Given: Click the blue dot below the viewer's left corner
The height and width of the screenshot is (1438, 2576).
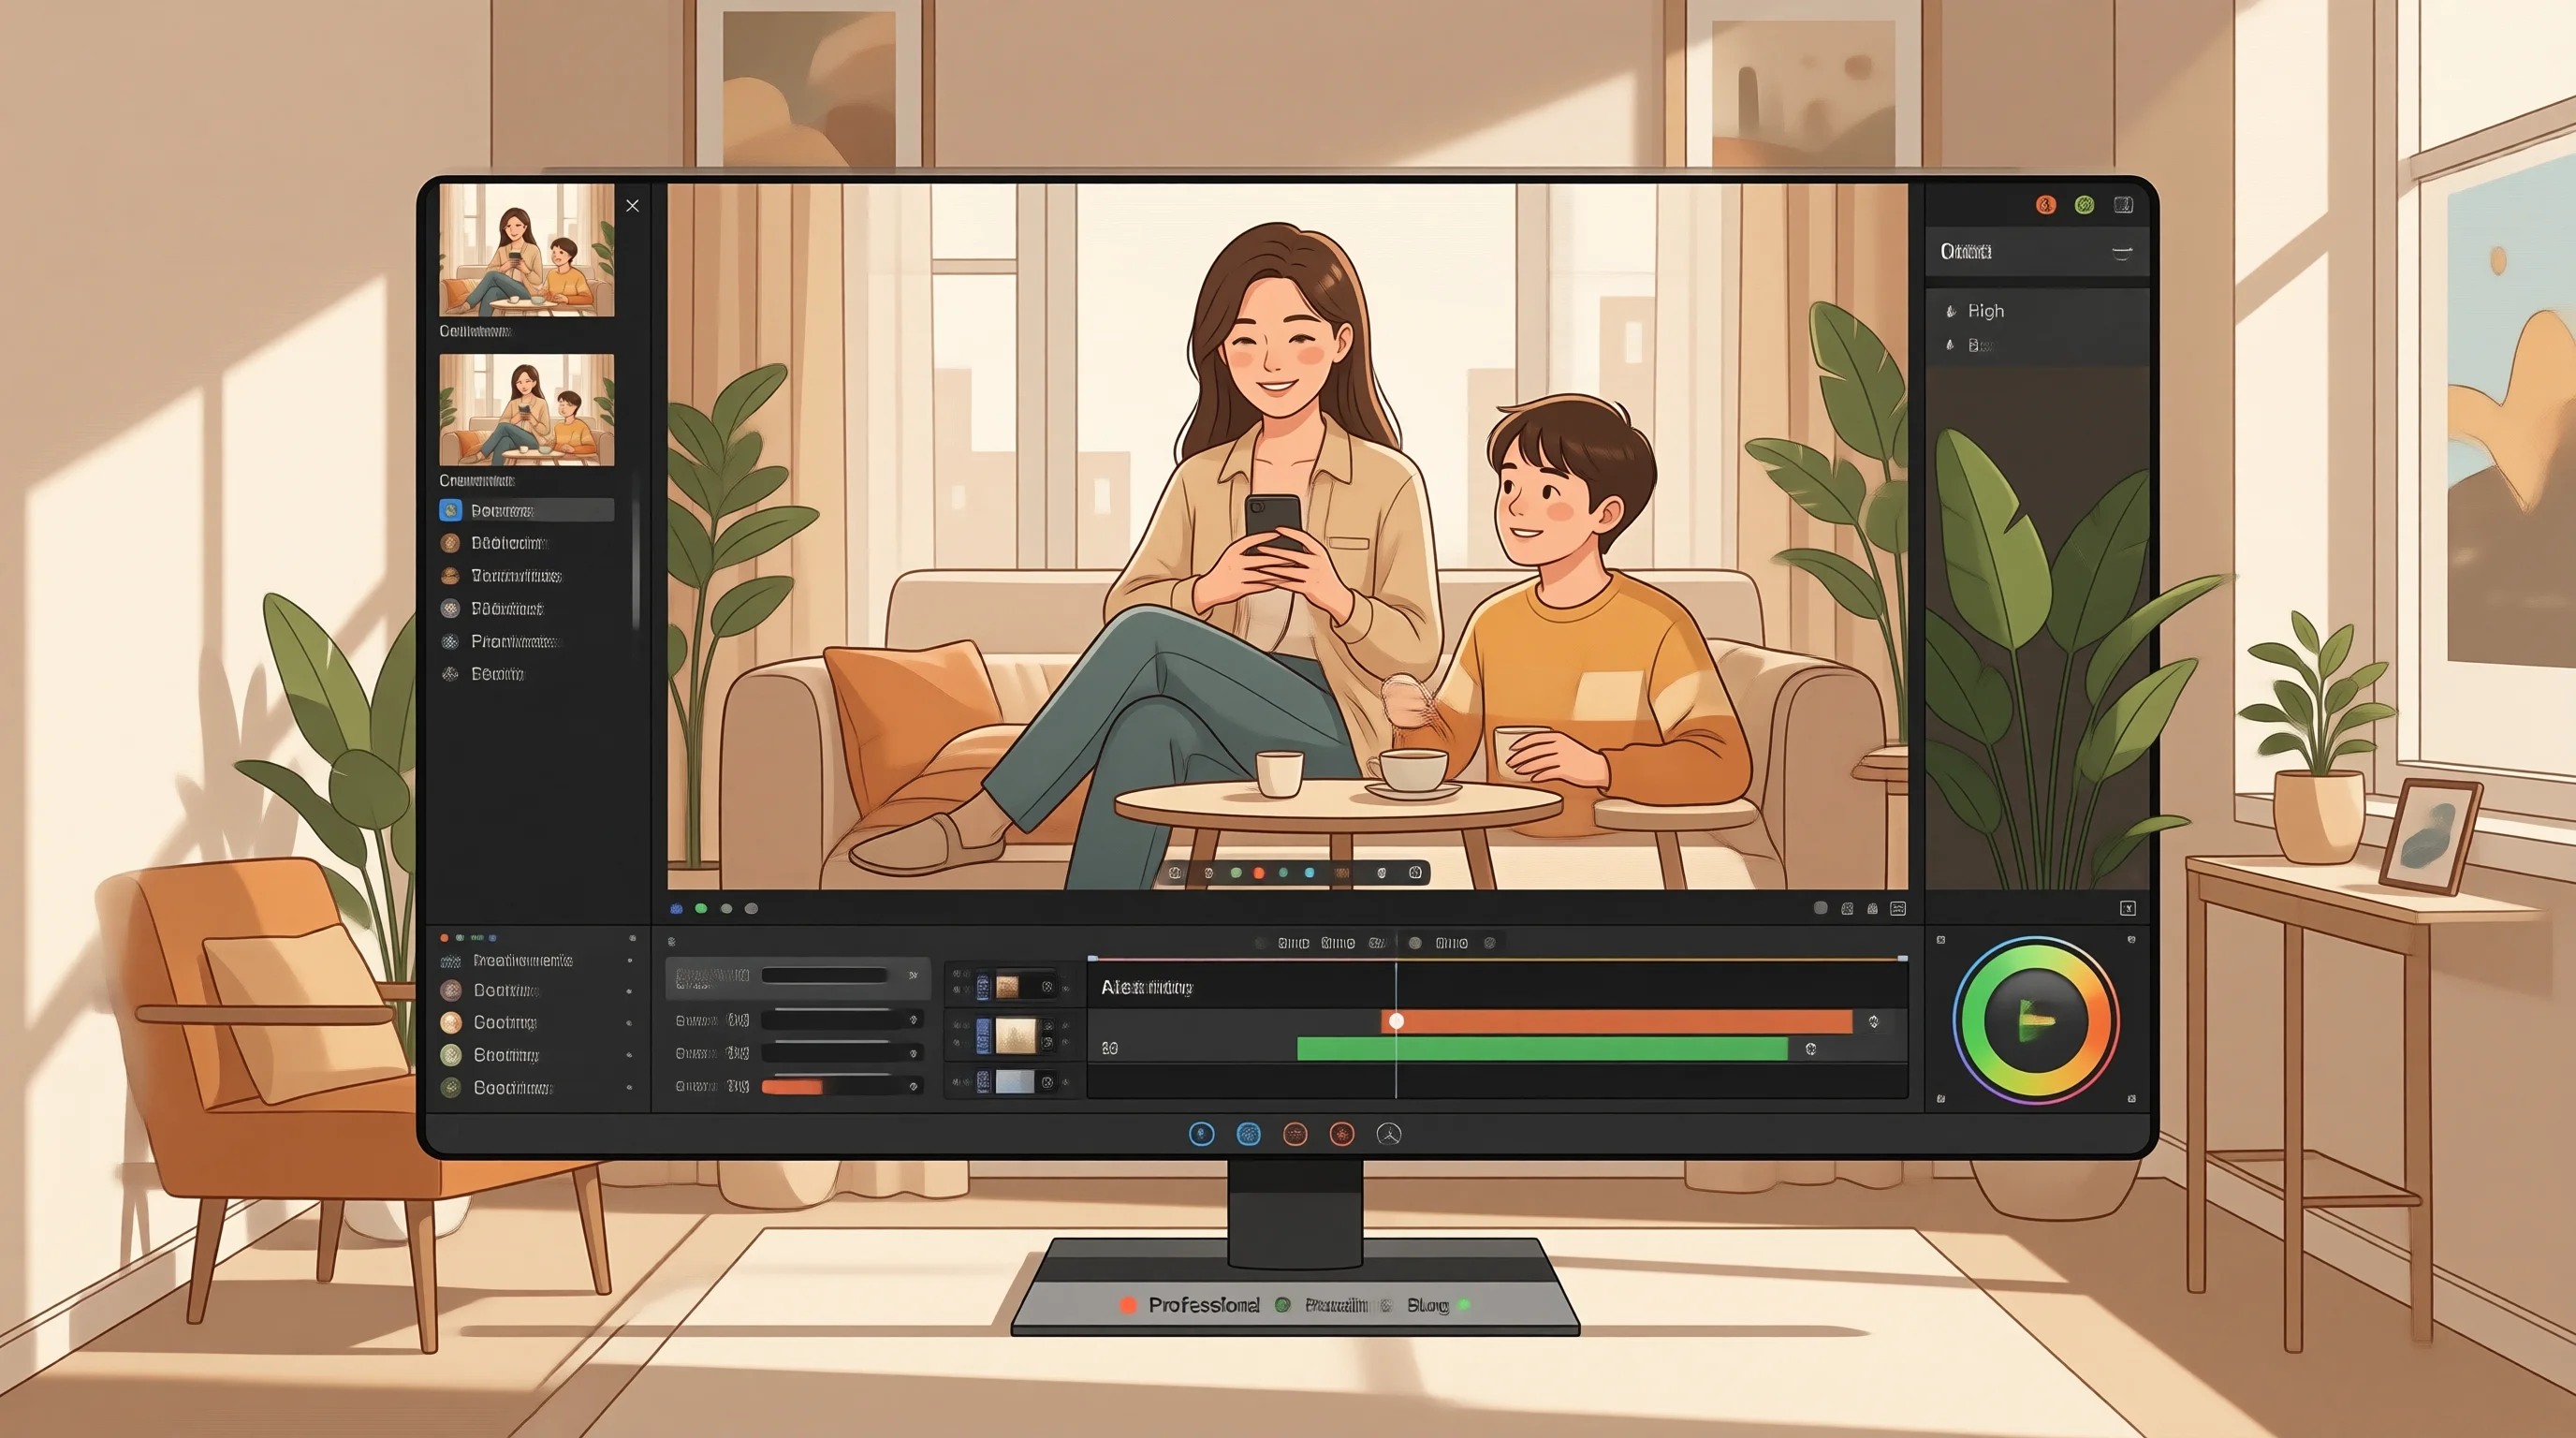Looking at the screenshot, I should click(676, 909).
